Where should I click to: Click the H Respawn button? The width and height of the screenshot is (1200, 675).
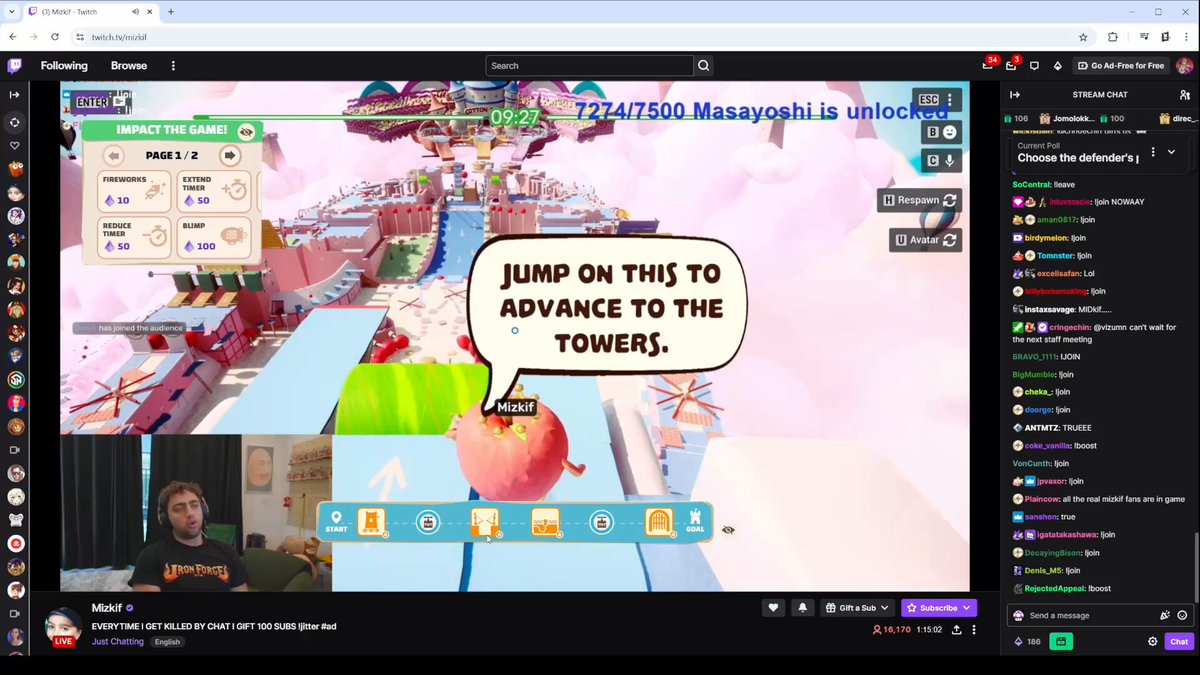[x=920, y=200]
